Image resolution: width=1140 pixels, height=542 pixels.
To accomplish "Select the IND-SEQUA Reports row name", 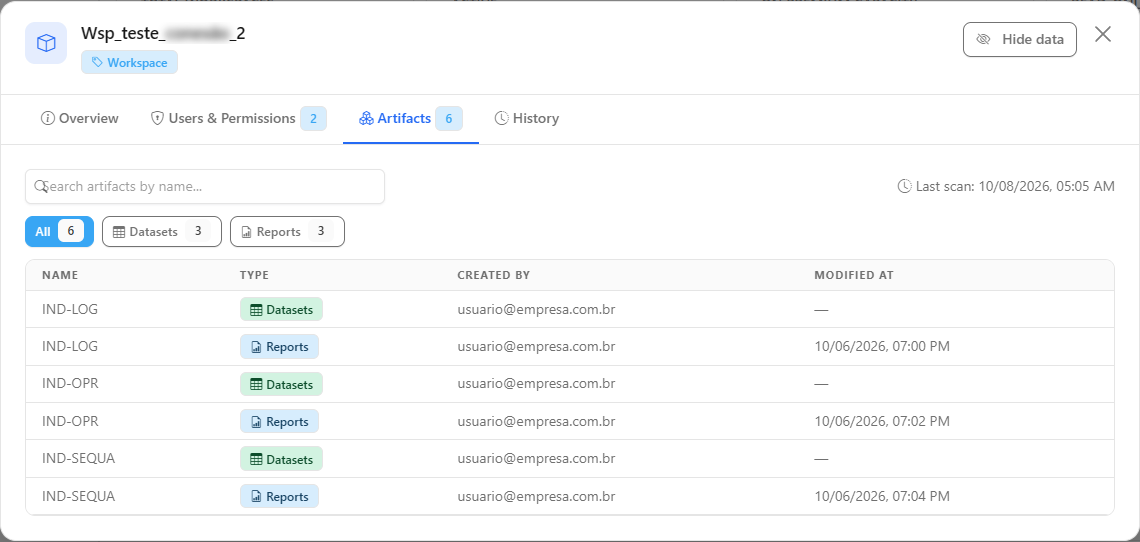I will pyautogui.click(x=79, y=496).
